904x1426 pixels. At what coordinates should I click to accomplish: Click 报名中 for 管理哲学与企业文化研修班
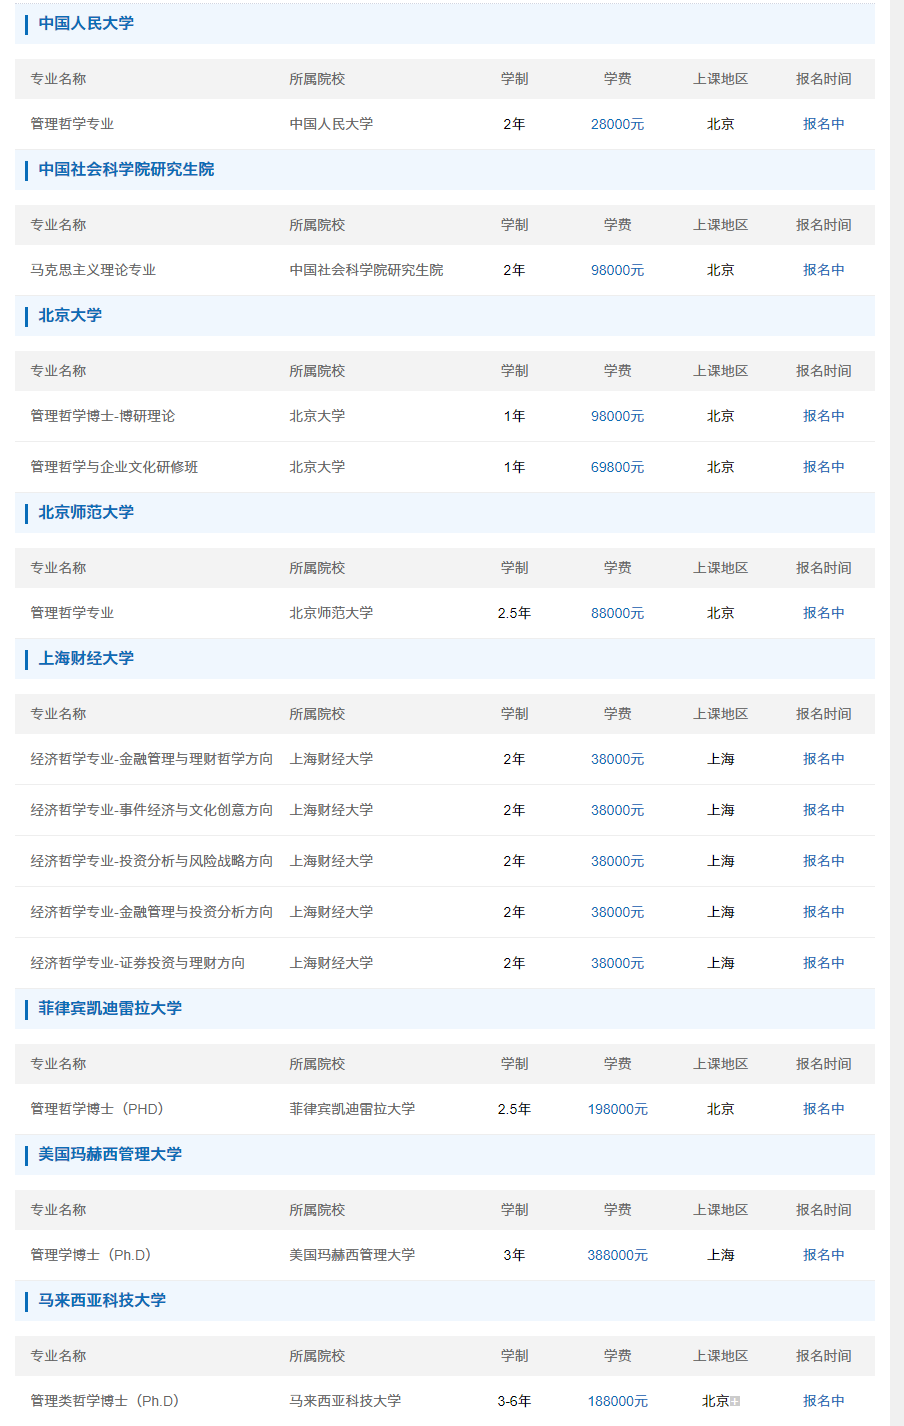pyautogui.click(x=824, y=467)
